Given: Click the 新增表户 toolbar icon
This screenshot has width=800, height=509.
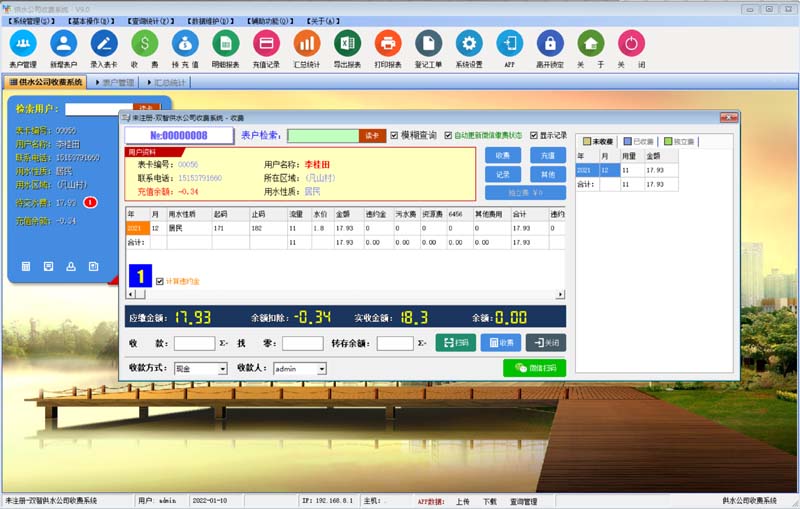Looking at the screenshot, I should (64, 44).
